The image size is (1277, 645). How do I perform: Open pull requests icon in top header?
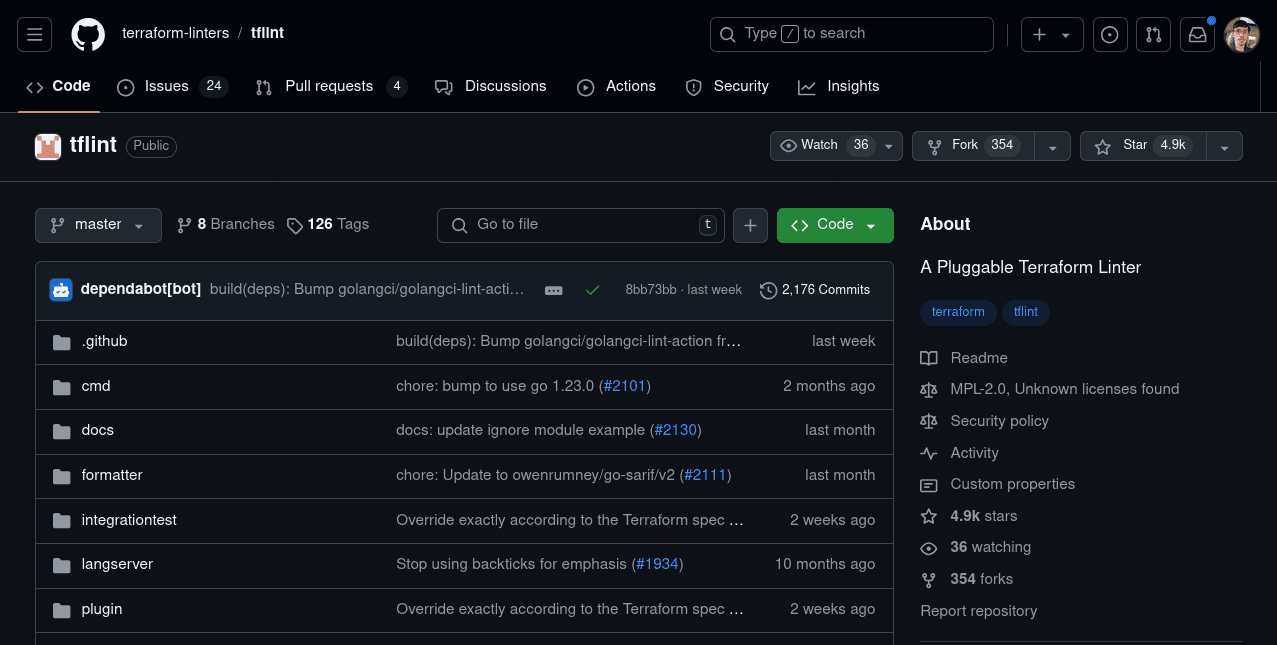[1153, 34]
